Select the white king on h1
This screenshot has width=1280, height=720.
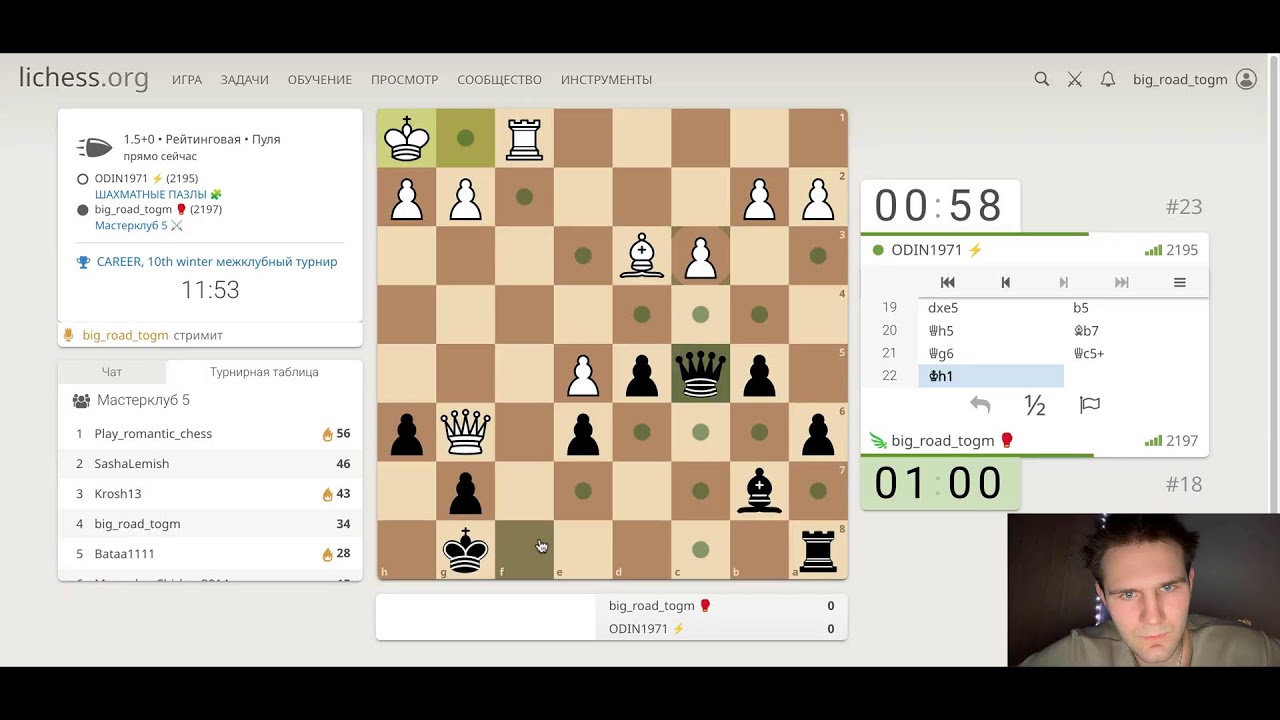[406, 138]
